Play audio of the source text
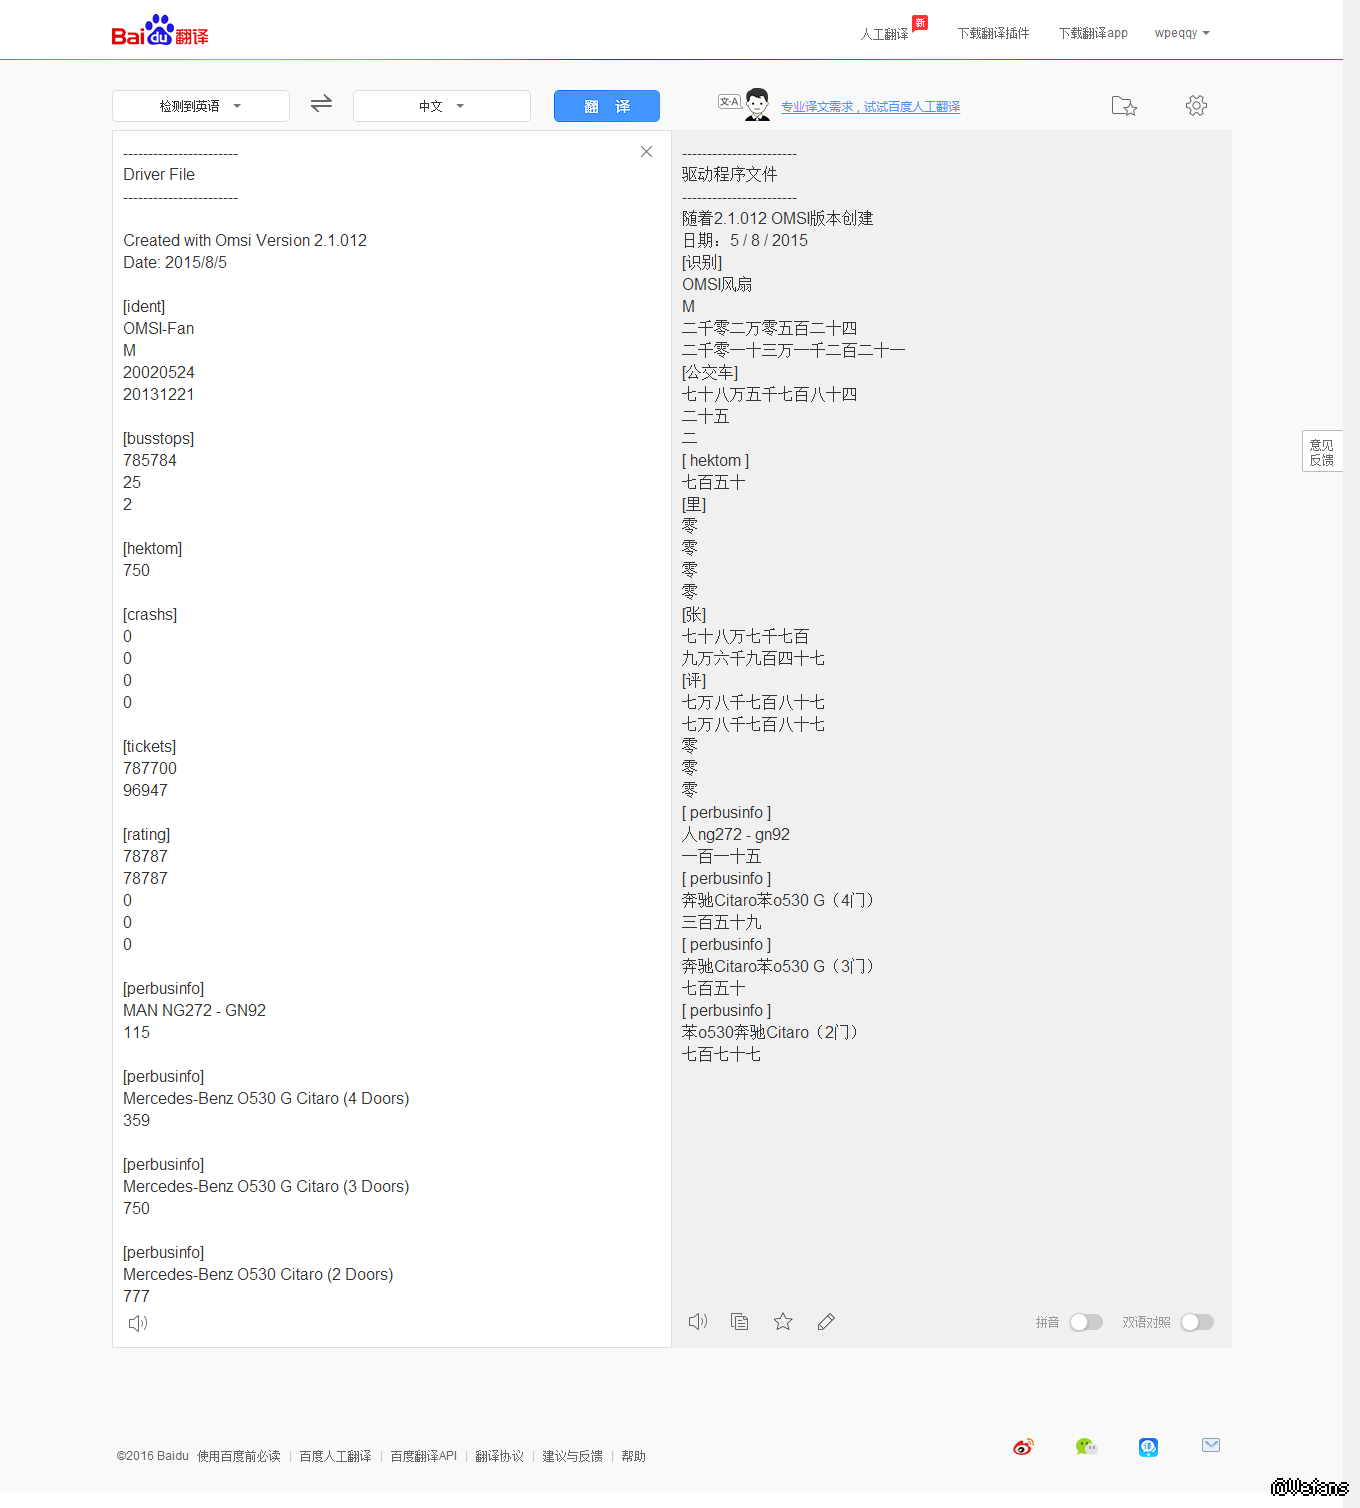1360x1508 pixels. 138,1323
